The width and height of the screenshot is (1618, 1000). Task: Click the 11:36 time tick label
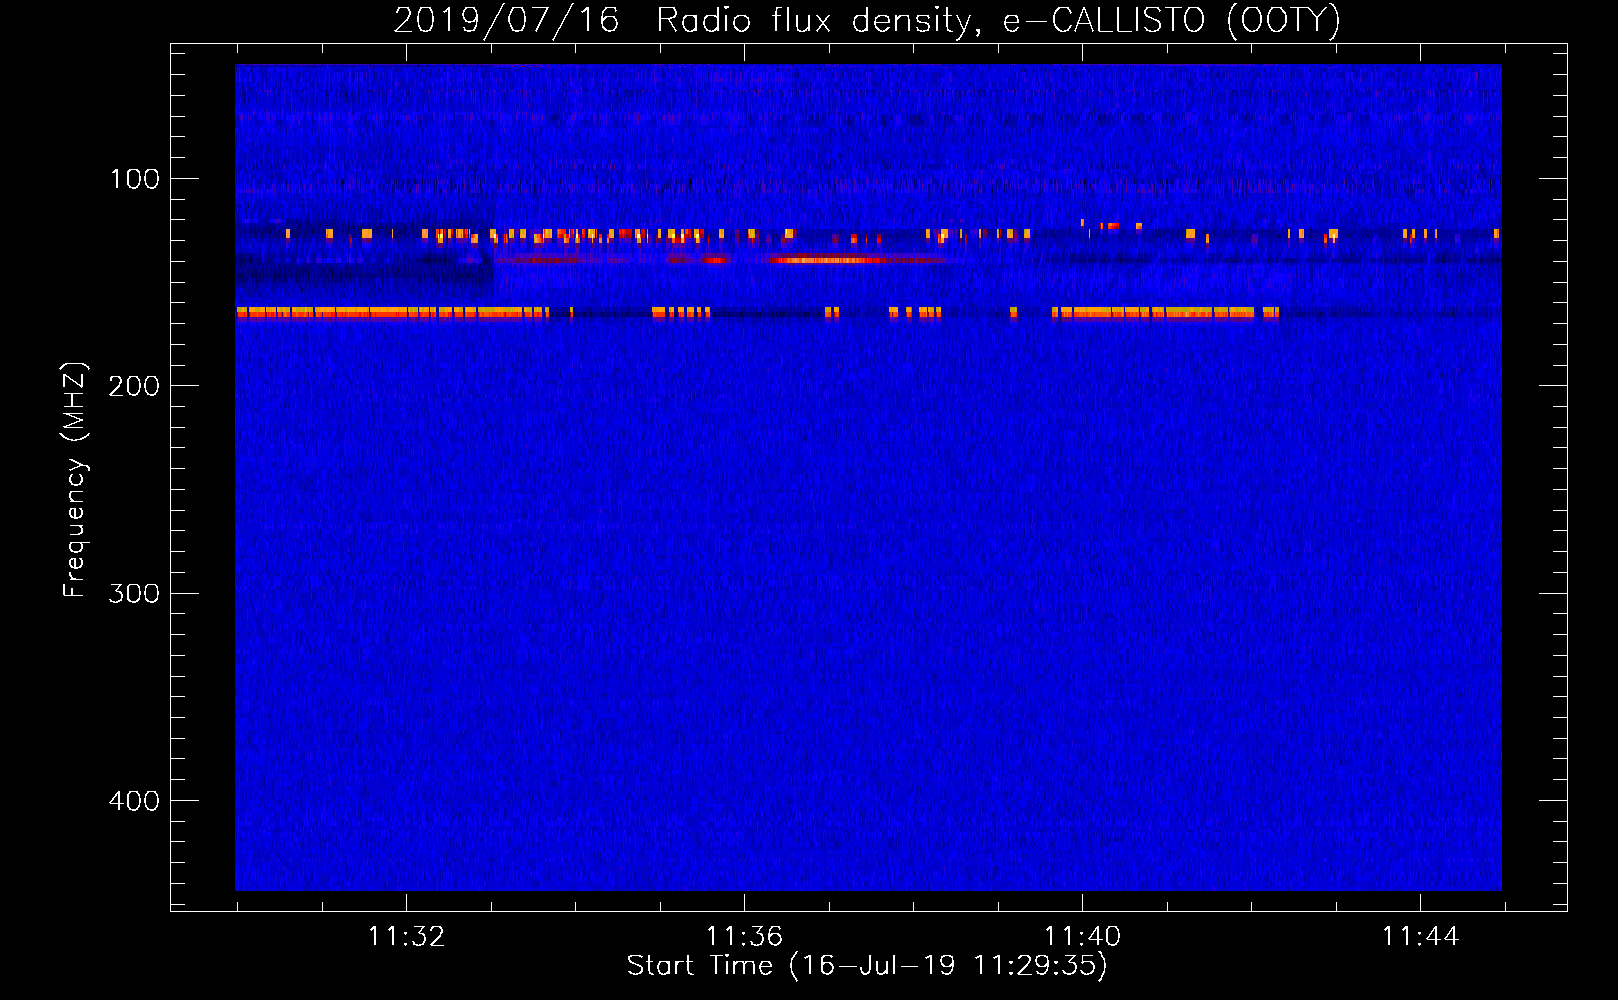pyautogui.click(x=744, y=937)
